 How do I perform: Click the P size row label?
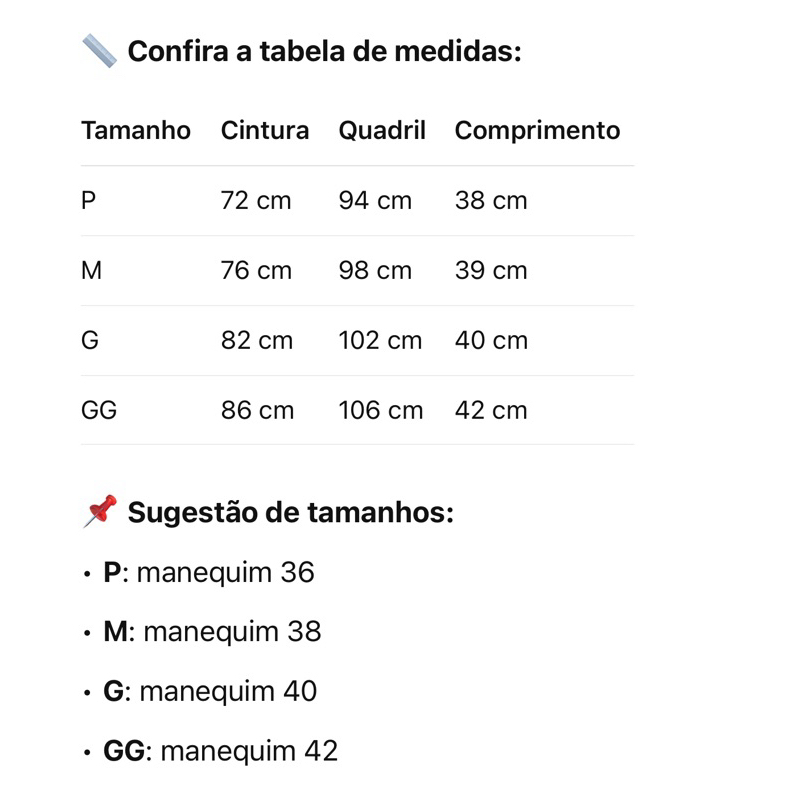[x=89, y=201]
